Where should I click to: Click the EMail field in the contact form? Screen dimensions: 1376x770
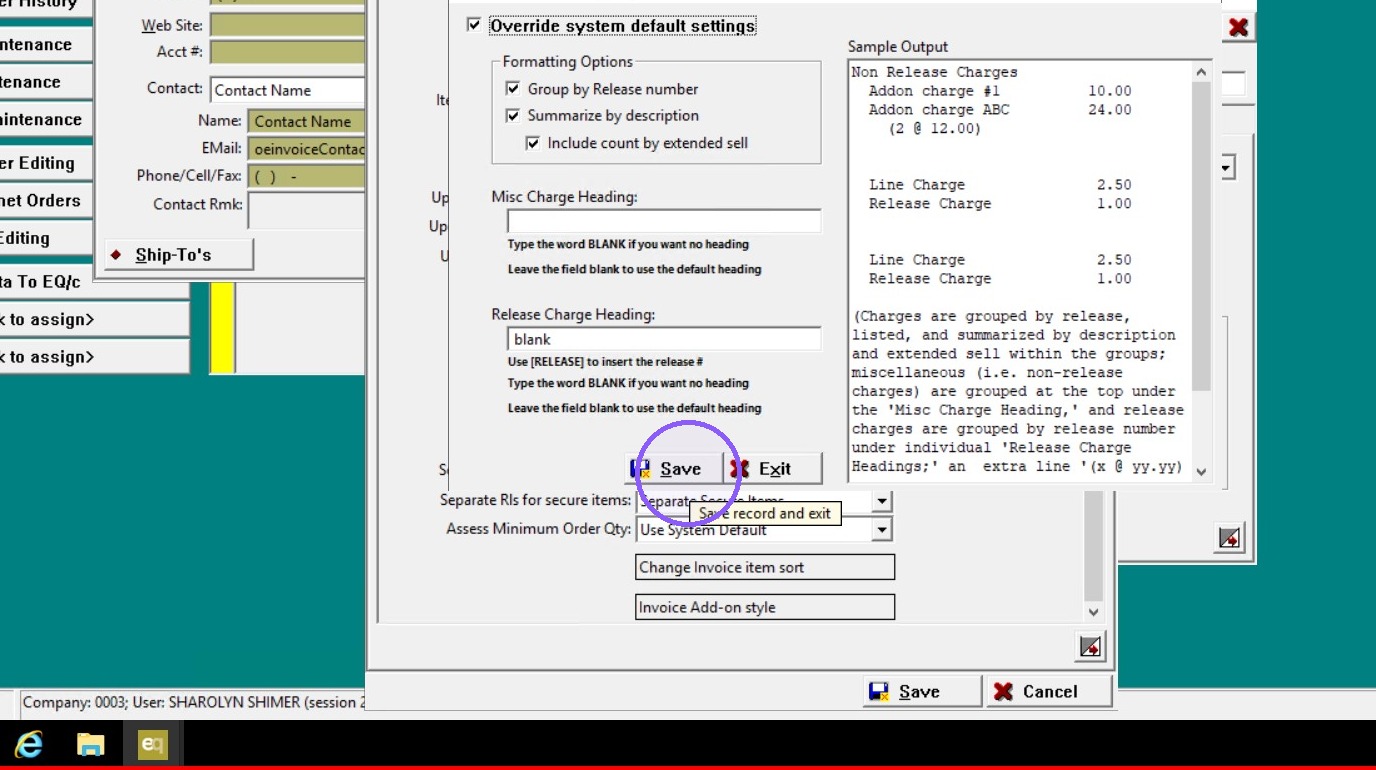pos(306,148)
